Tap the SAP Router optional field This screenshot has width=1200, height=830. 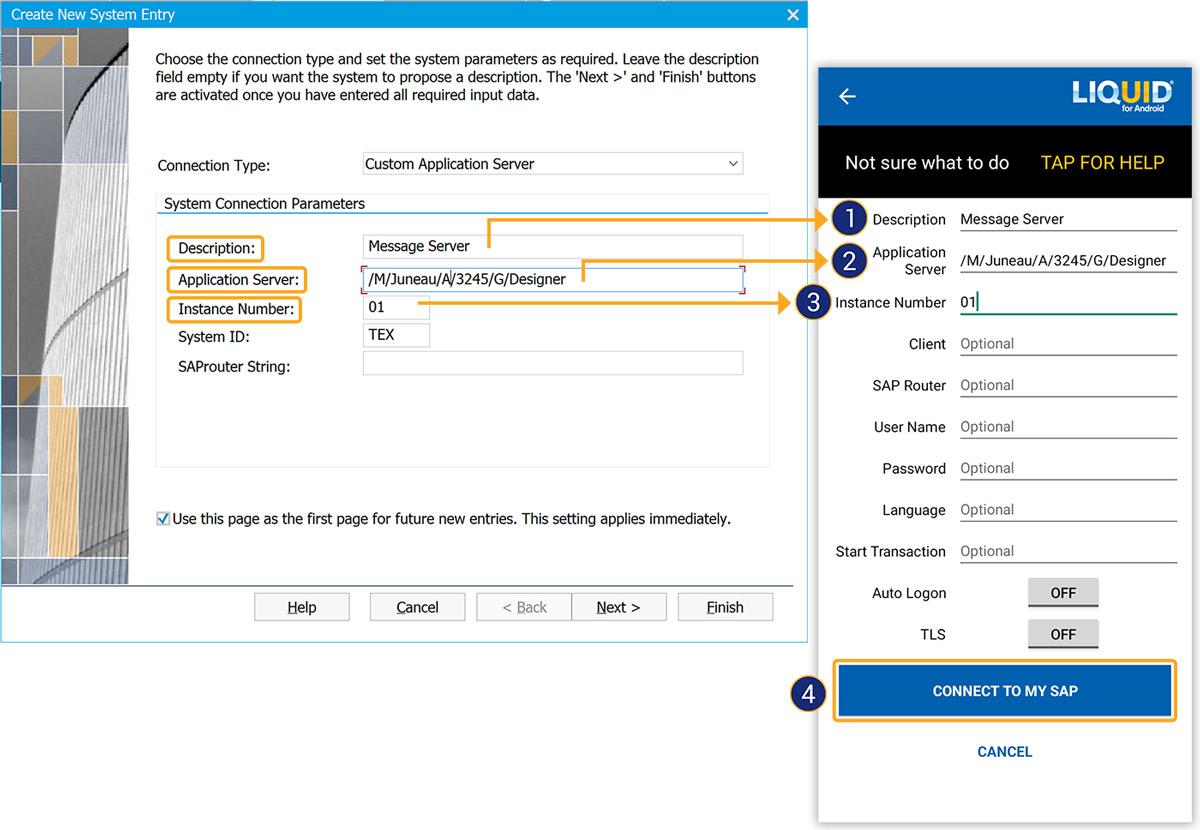coord(1068,385)
